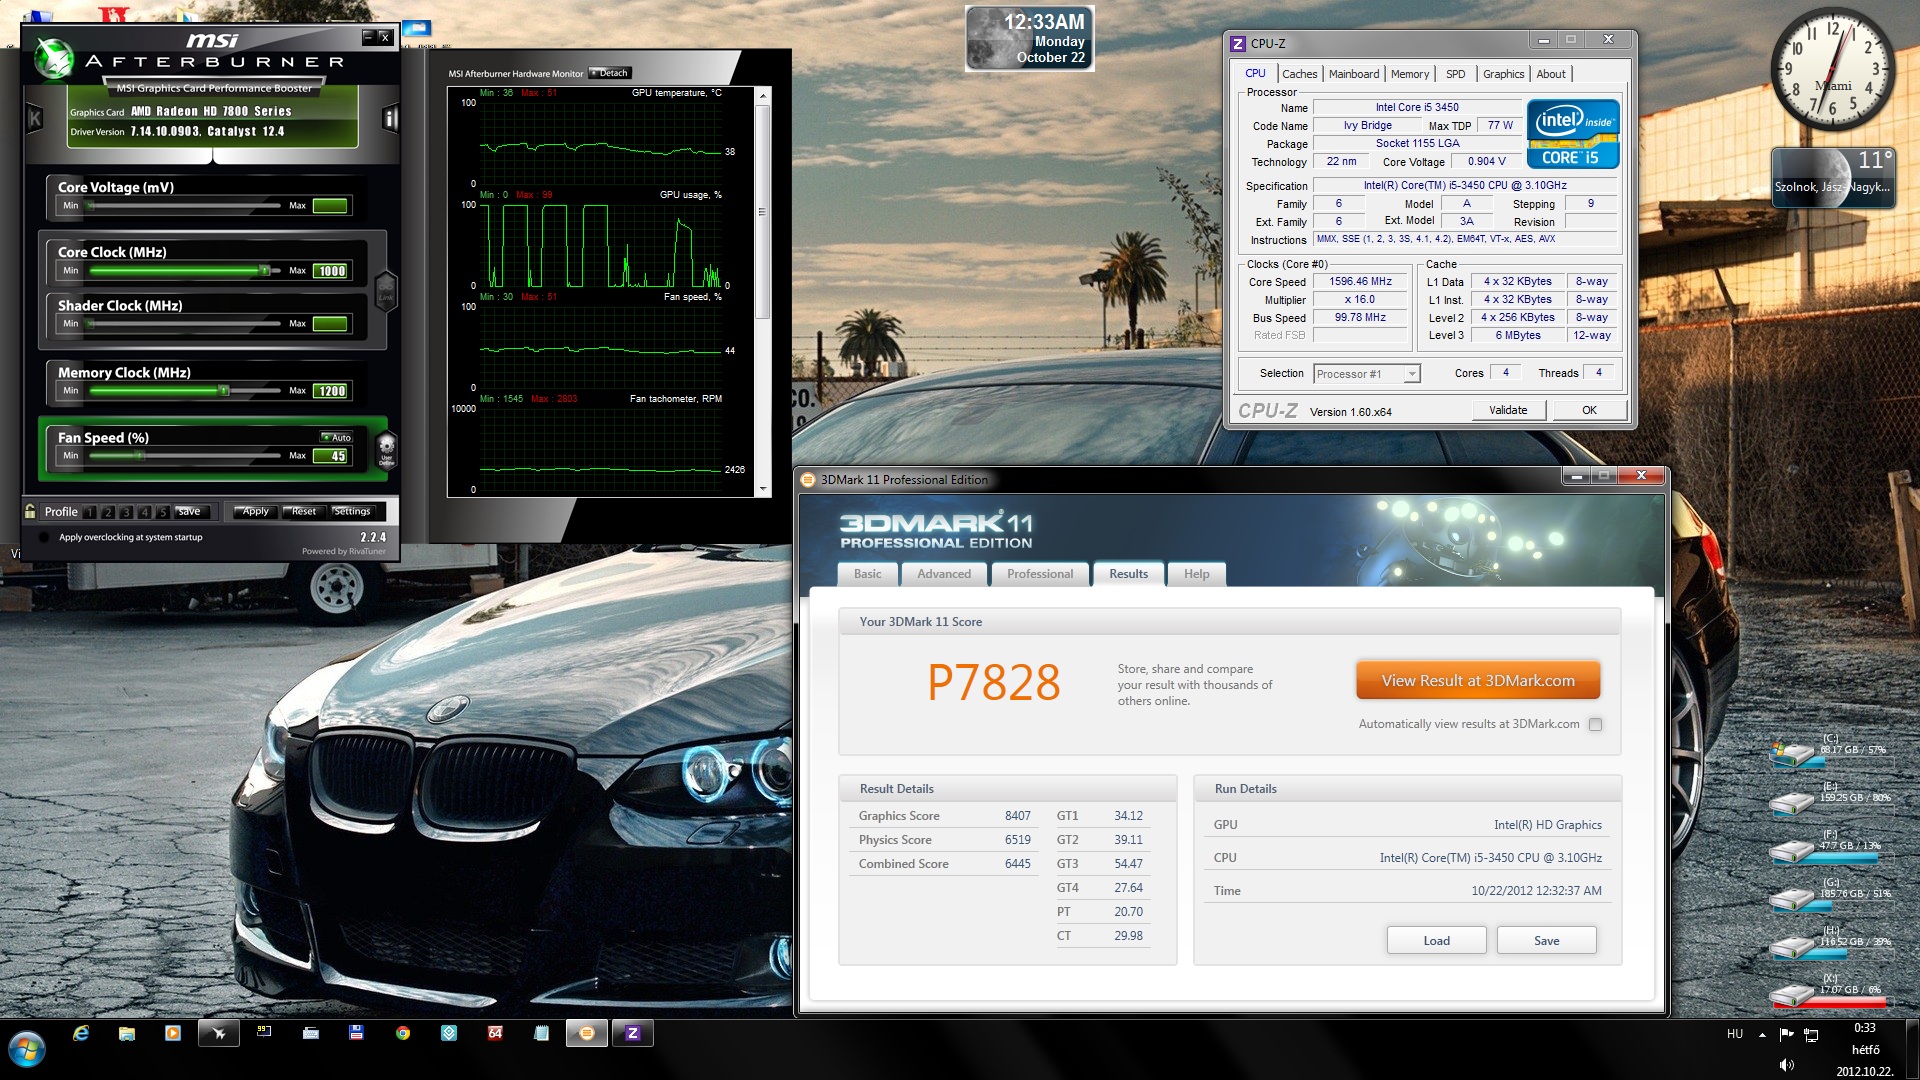The width and height of the screenshot is (1920, 1080).
Task: Open Kombustor via the K side button
Action: 35,119
